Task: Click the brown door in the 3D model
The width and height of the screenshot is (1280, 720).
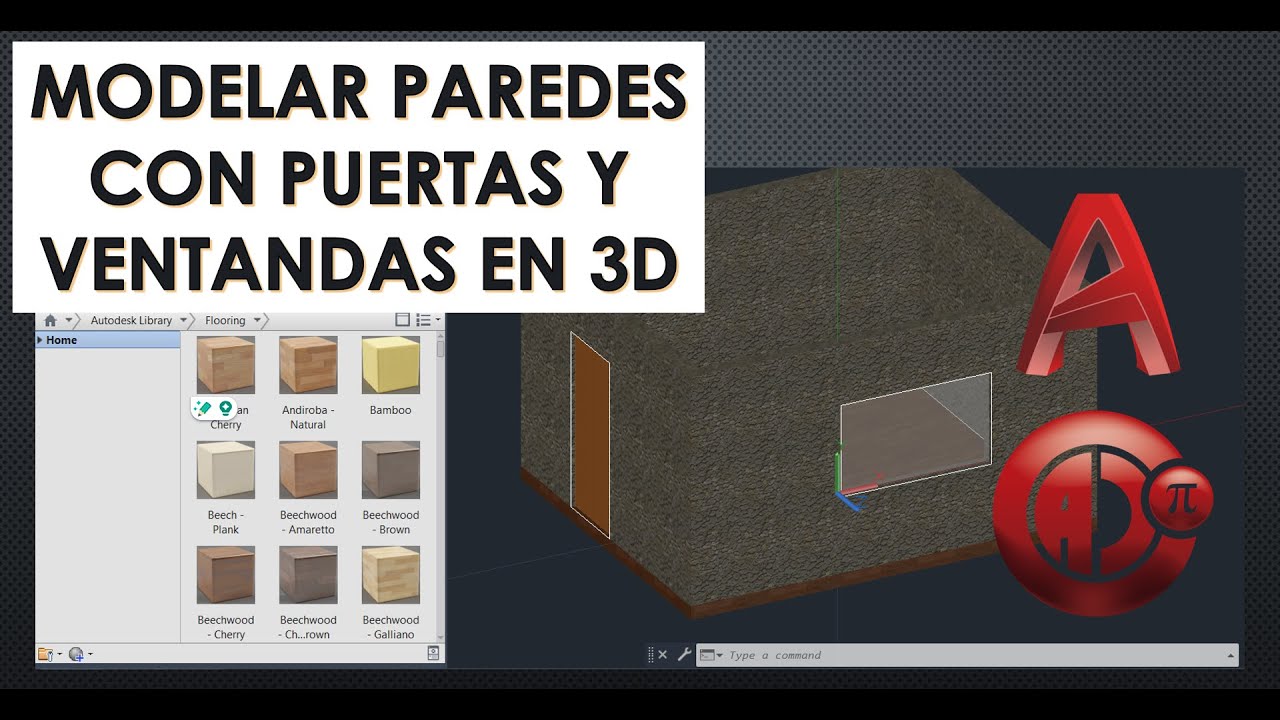Action: [590, 435]
